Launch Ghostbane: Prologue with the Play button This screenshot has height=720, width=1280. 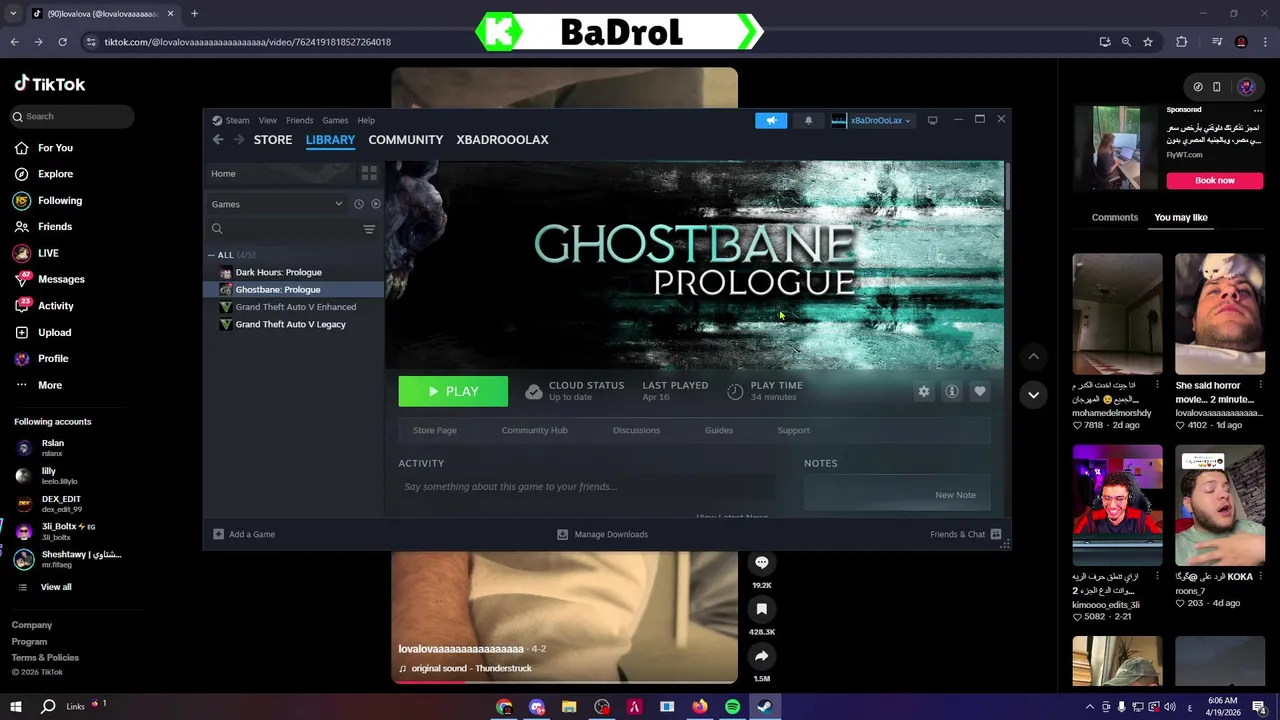pyautogui.click(x=453, y=392)
